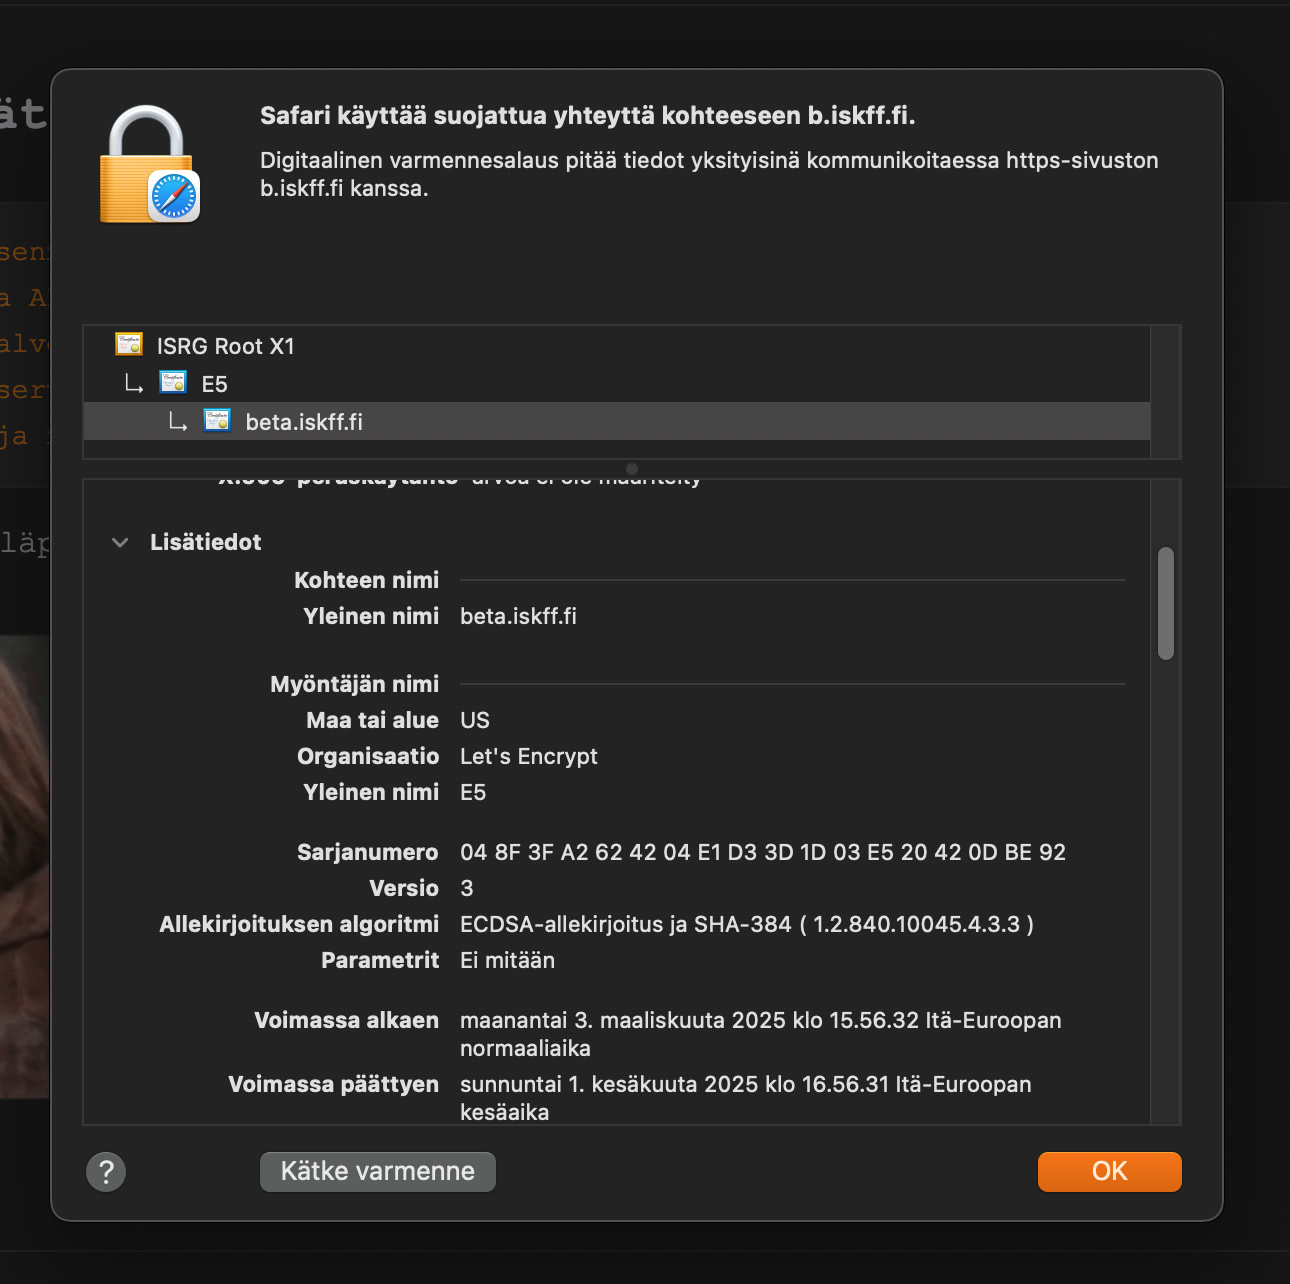Screen dimensions: 1290x1284
Task: Click the ISRG Root X1 certificate icon
Action: [x=129, y=345]
